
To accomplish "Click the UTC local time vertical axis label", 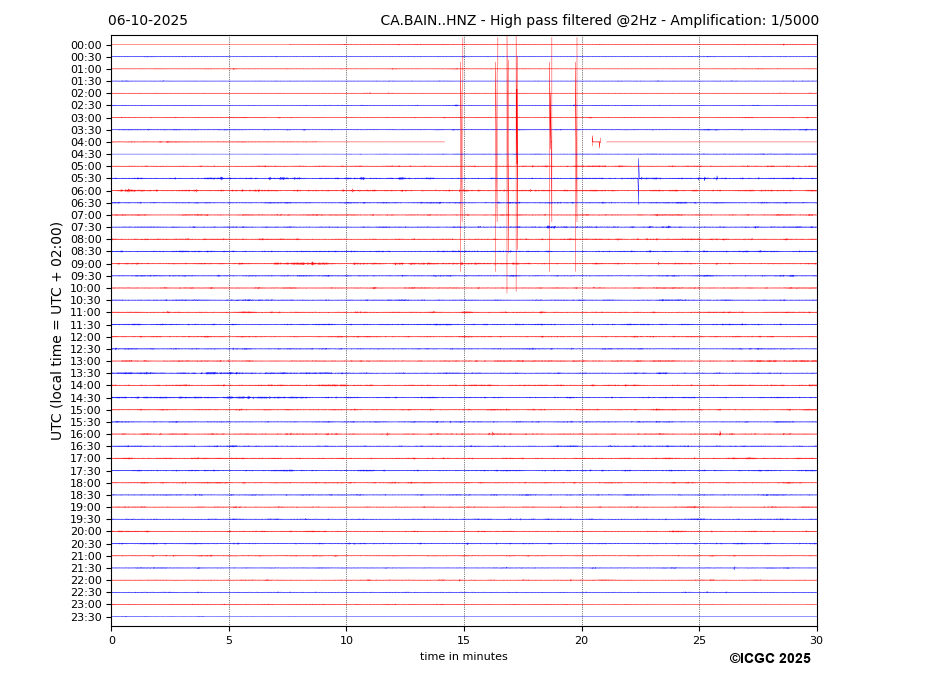I will [x=58, y=331].
